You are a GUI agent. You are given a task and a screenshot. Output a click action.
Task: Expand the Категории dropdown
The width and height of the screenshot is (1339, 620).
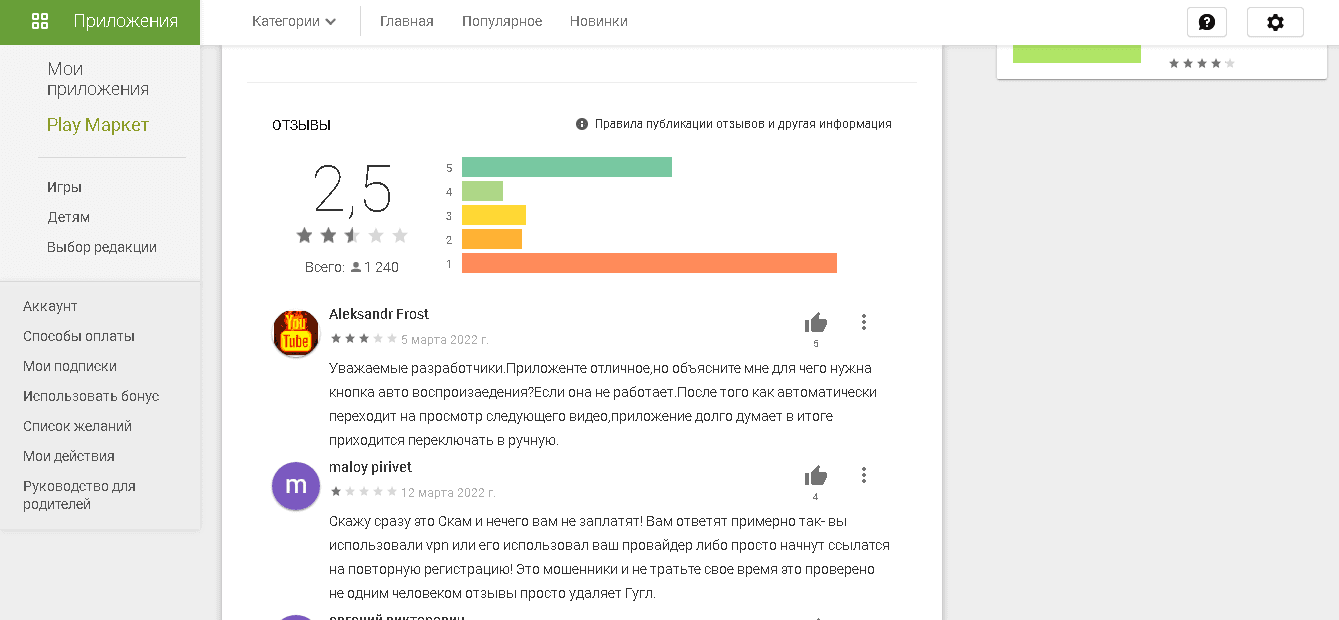(x=293, y=19)
